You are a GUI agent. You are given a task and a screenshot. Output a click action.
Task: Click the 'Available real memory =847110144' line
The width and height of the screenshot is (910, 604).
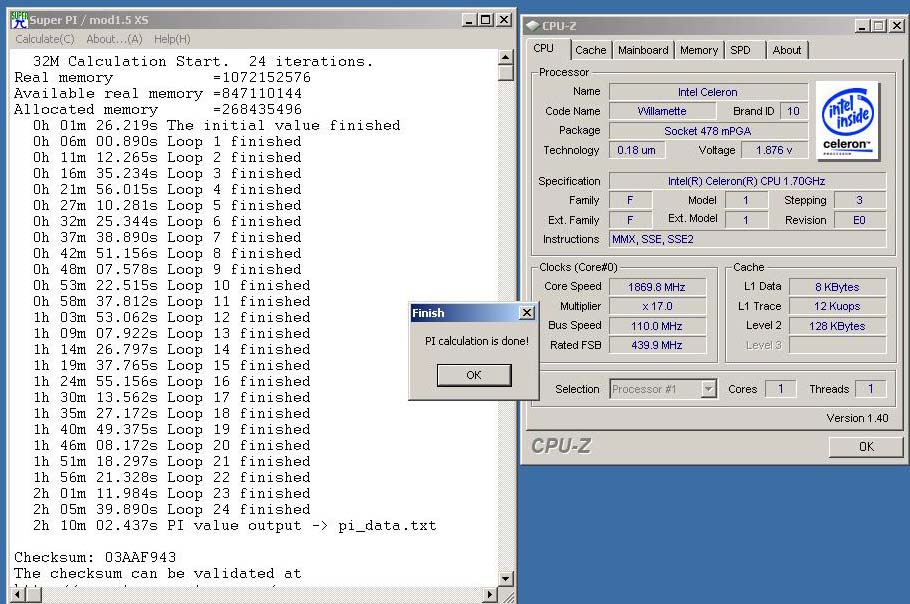[x=158, y=93]
